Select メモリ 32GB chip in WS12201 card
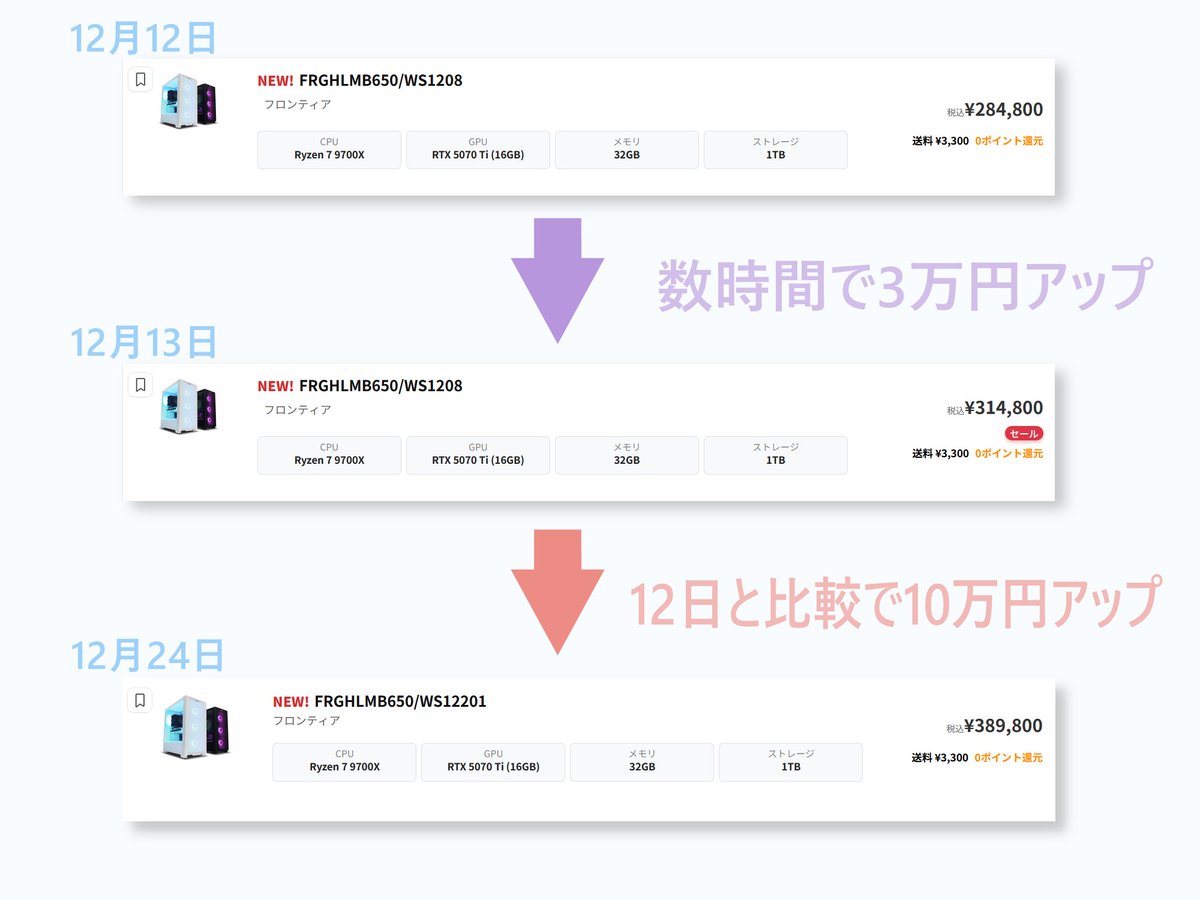The image size is (1200, 900). point(642,762)
